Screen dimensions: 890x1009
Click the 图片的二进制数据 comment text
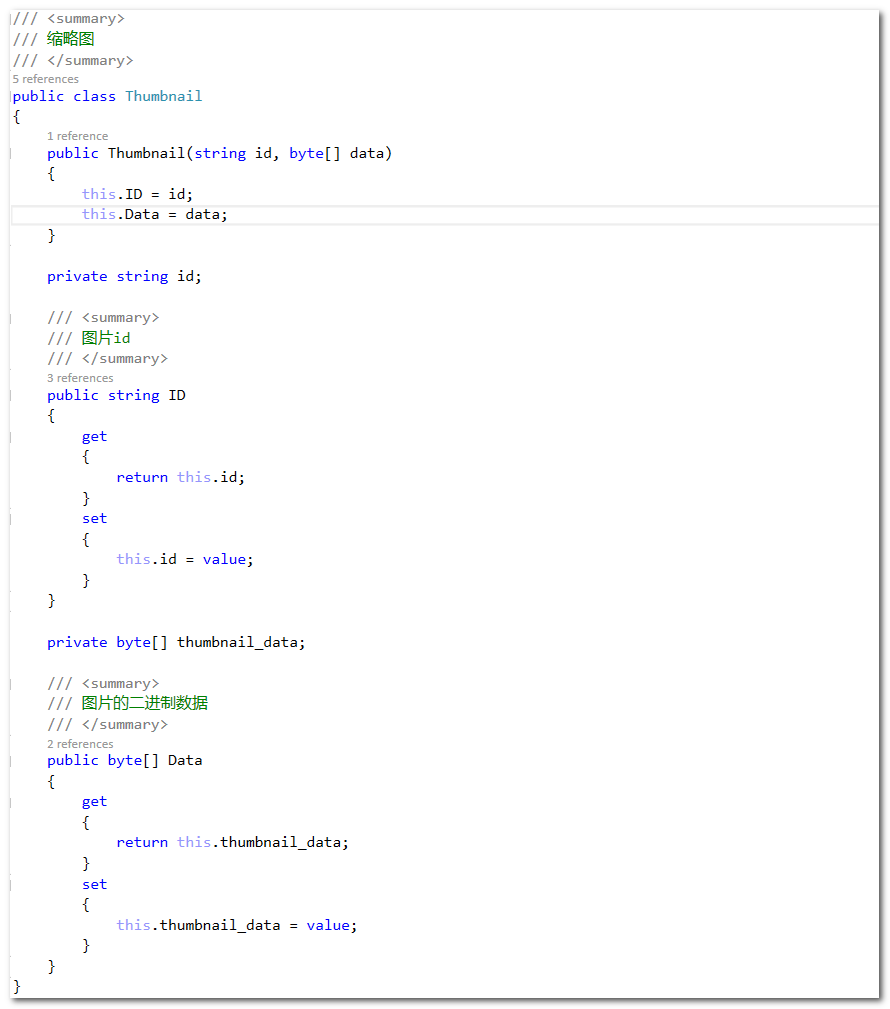tap(145, 703)
